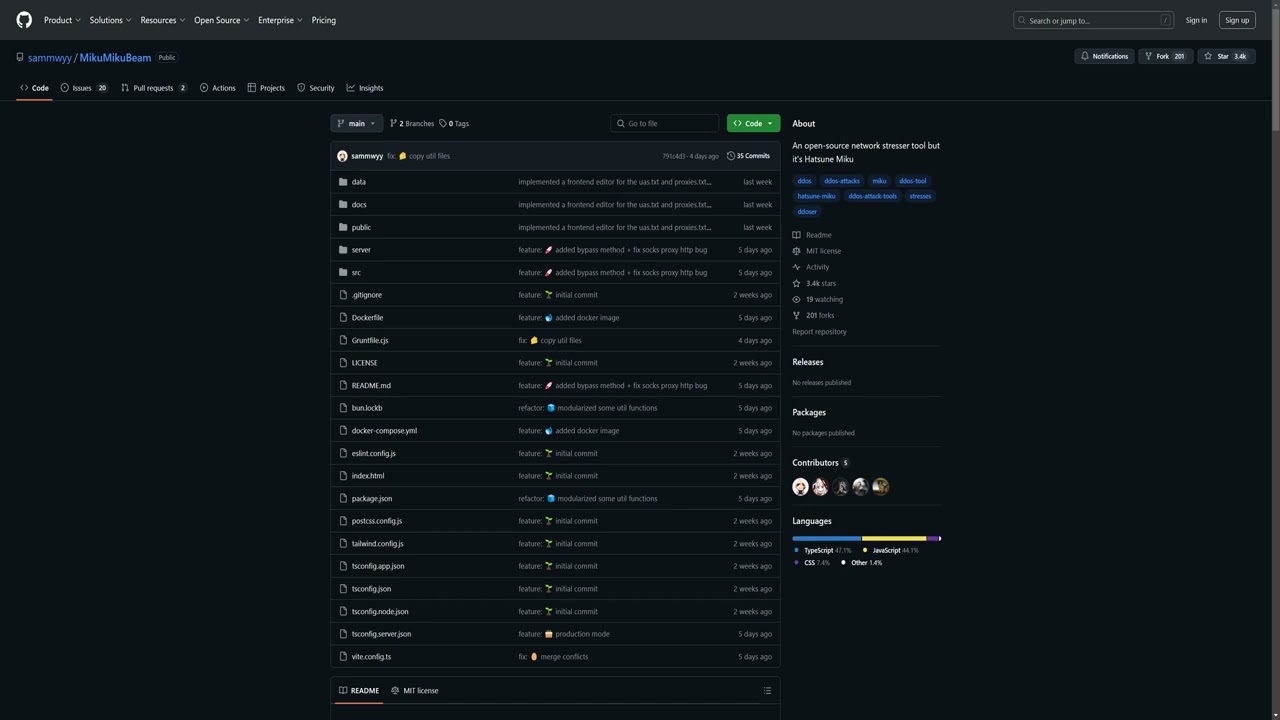
Task: Click the MIT license scale icon
Action: (797, 251)
